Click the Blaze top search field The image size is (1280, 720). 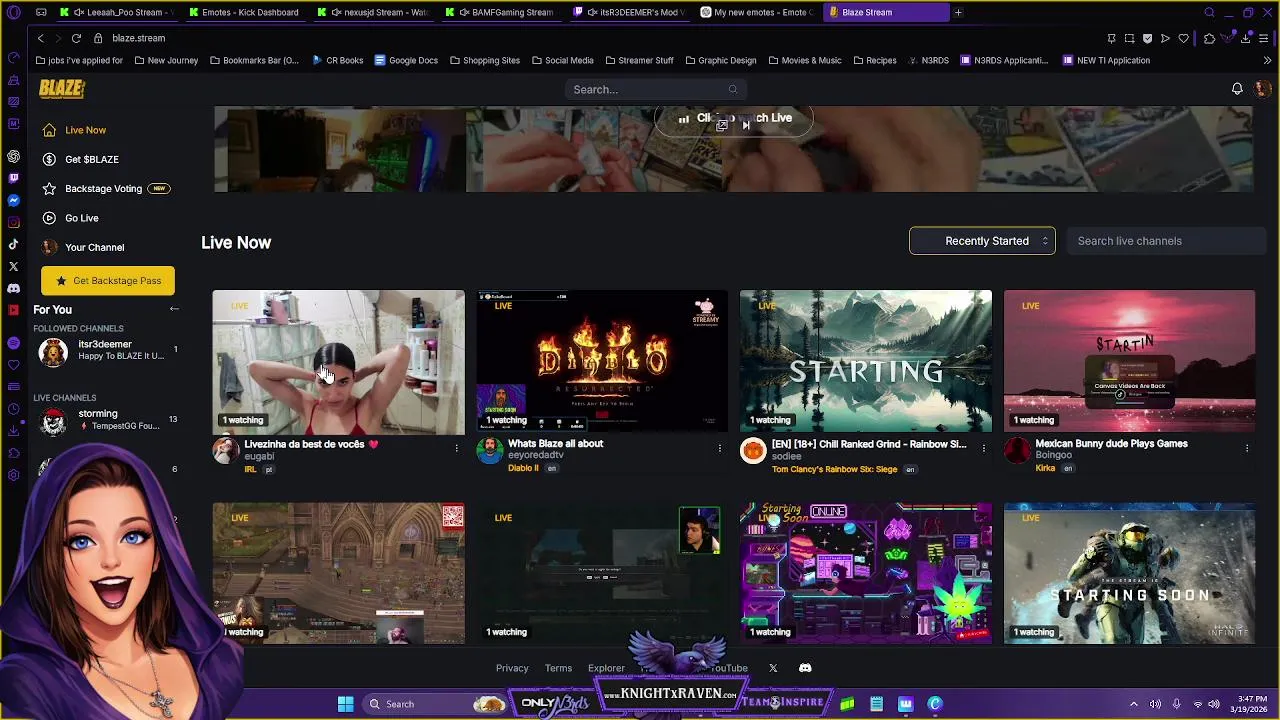(x=654, y=90)
